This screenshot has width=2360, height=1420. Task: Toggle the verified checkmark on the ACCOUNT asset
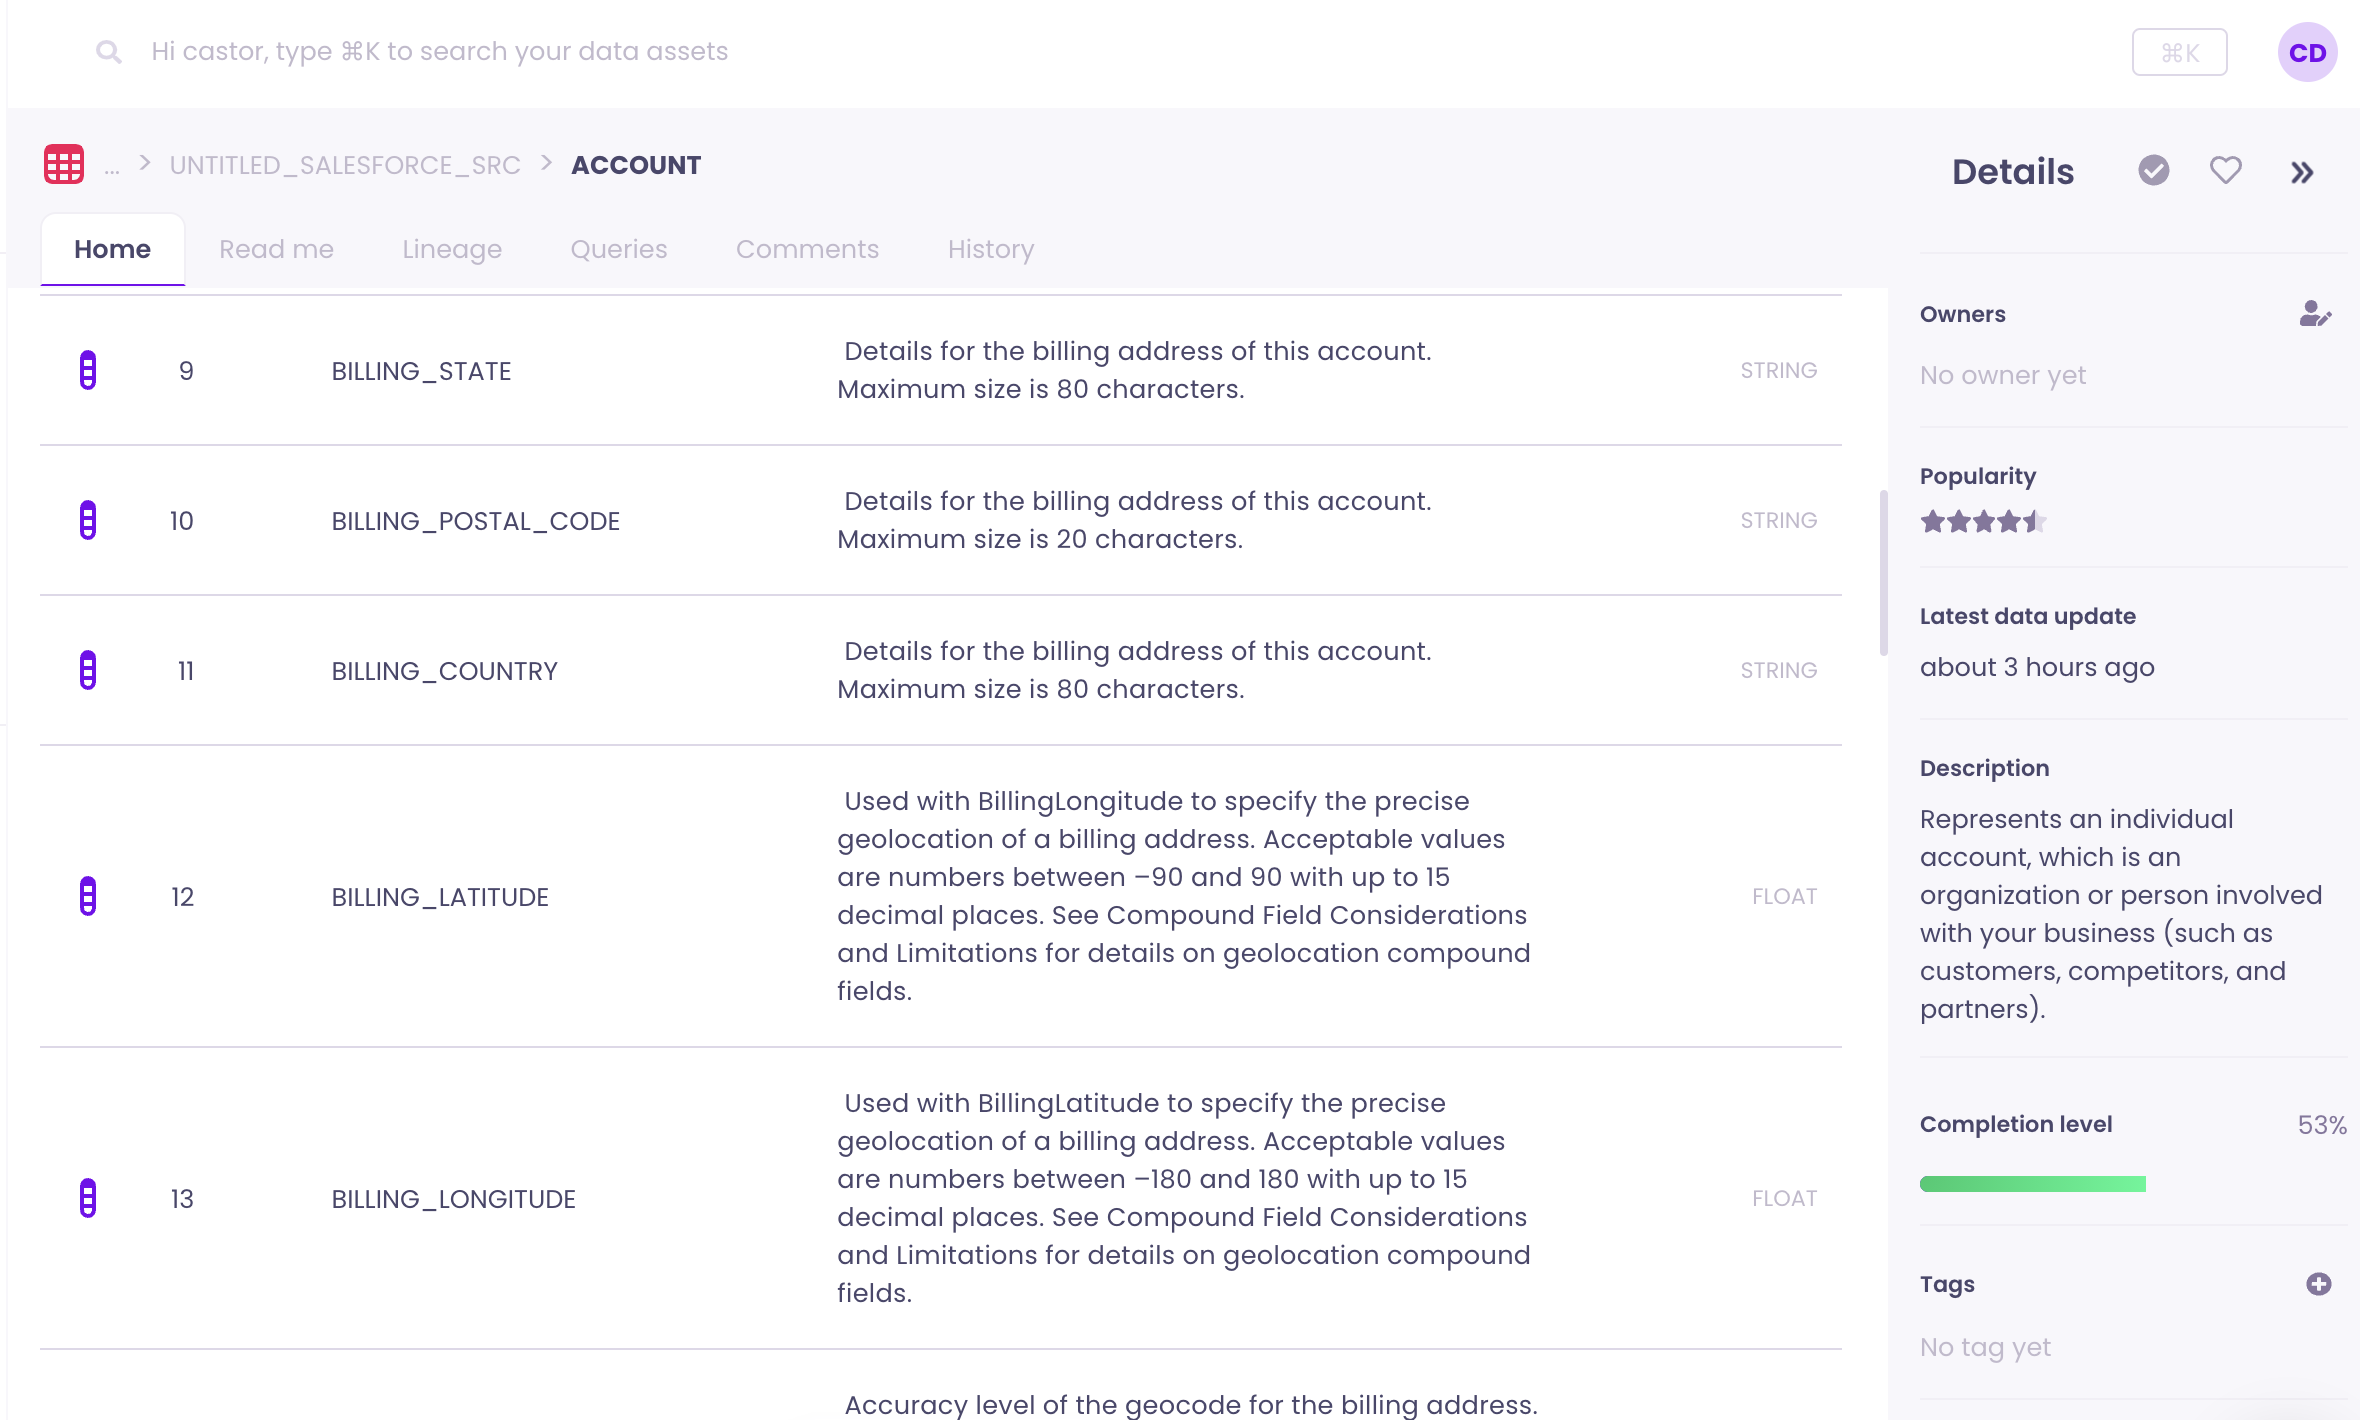coord(2153,171)
